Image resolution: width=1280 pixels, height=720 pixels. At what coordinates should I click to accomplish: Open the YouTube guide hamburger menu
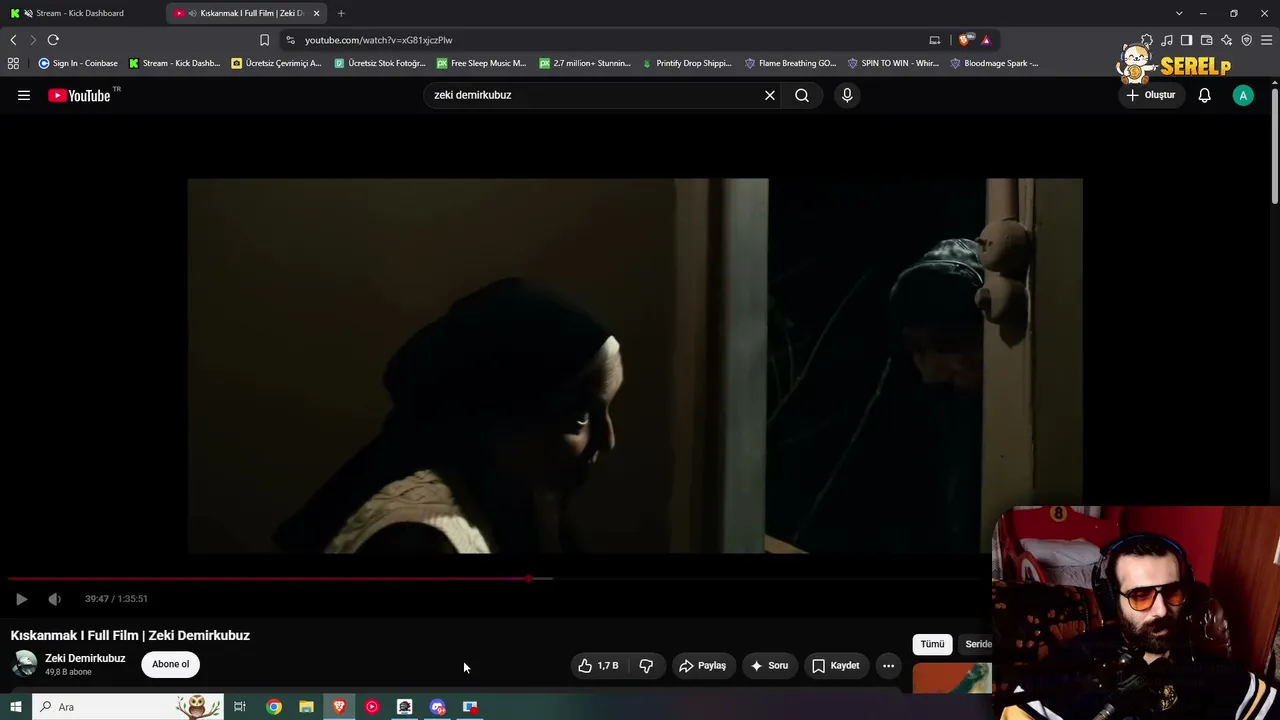click(24, 95)
